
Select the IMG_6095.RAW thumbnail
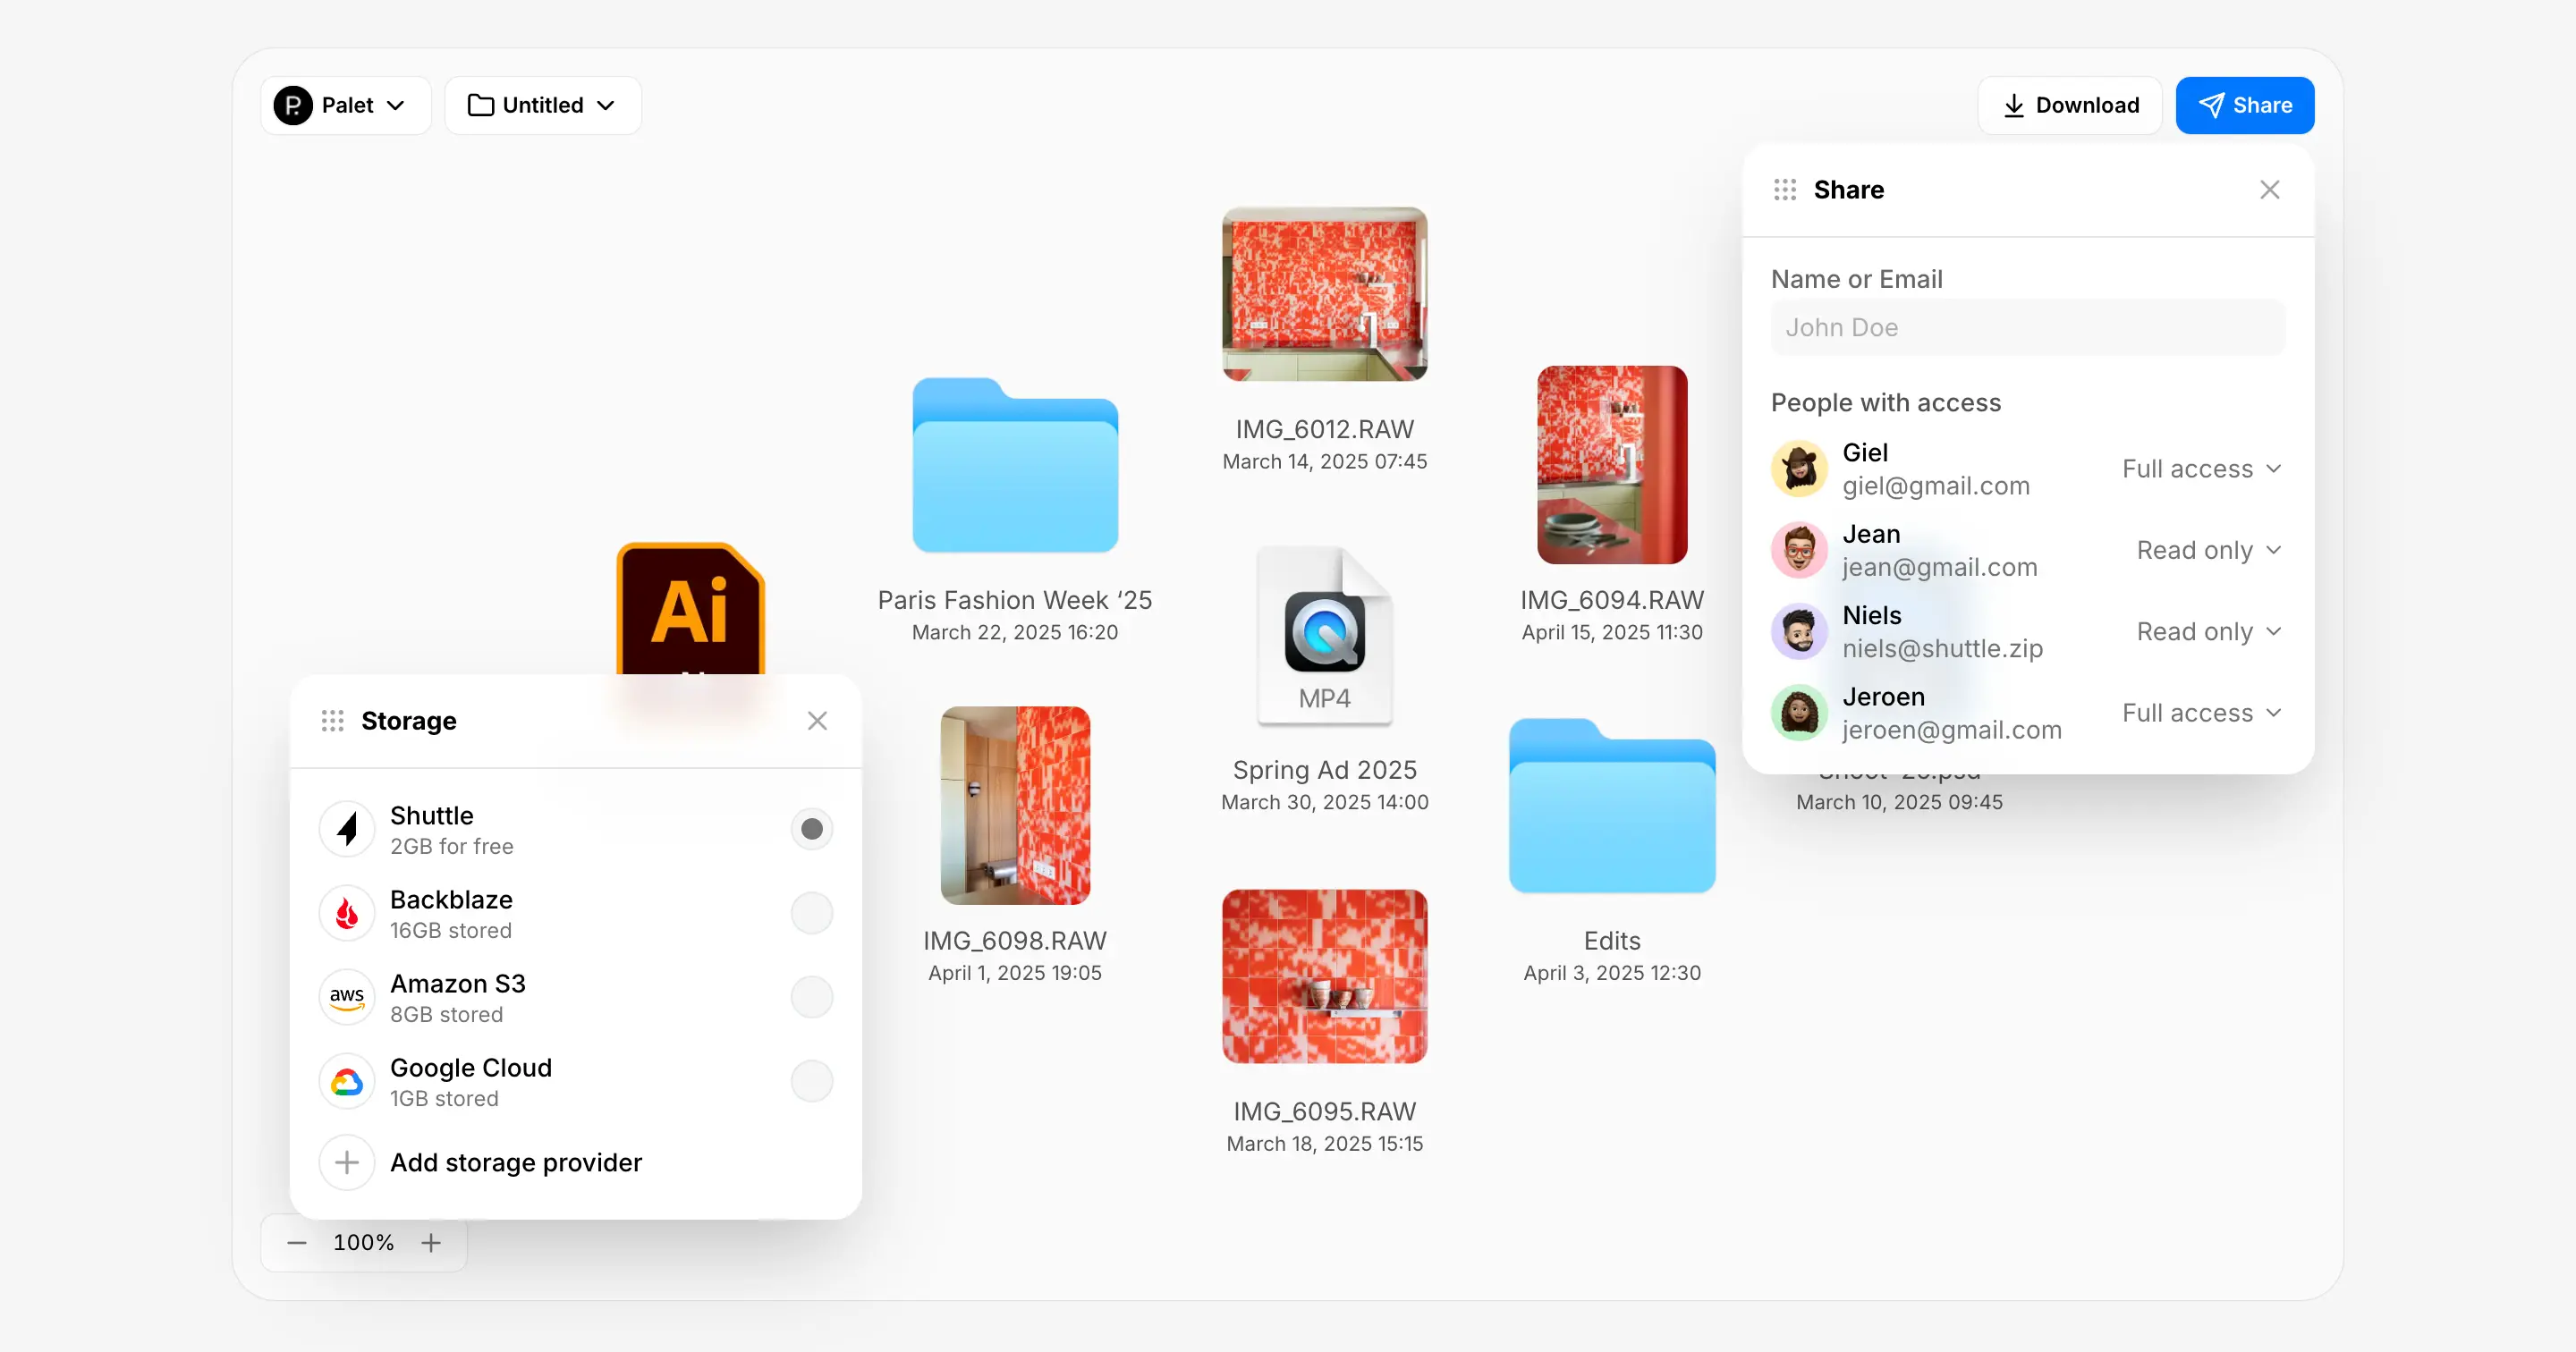point(1324,976)
